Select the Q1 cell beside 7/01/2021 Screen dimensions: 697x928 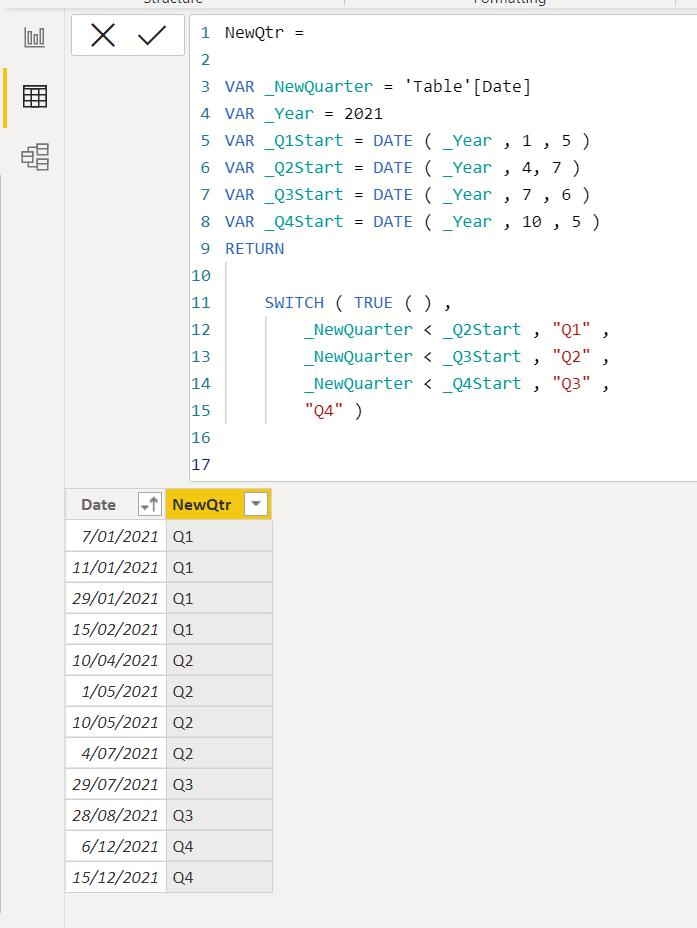(x=220, y=536)
